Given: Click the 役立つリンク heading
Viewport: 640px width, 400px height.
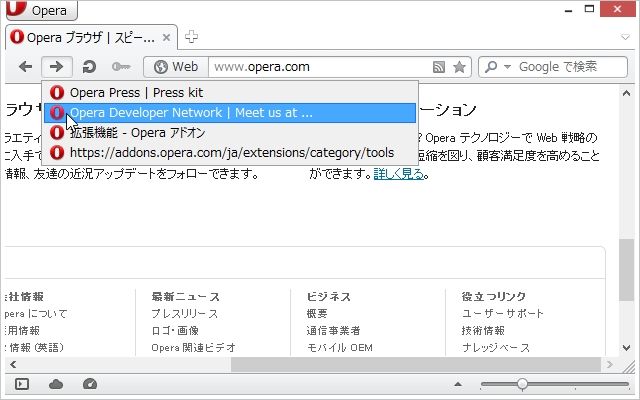Looking at the screenshot, I should click(x=494, y=297).
